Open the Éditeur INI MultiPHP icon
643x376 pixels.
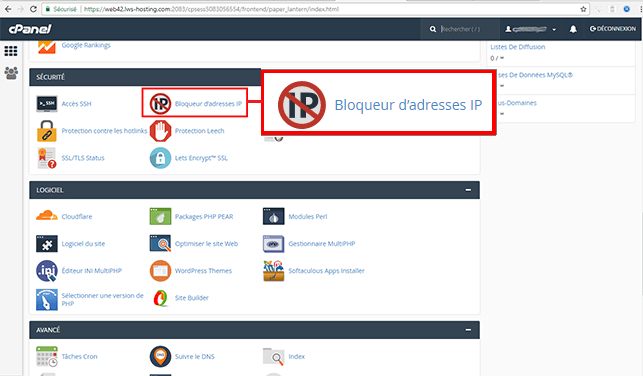[46, 271]
